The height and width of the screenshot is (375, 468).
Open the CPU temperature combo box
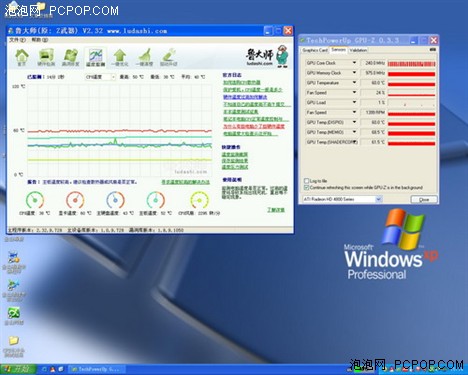pos(100,77)
